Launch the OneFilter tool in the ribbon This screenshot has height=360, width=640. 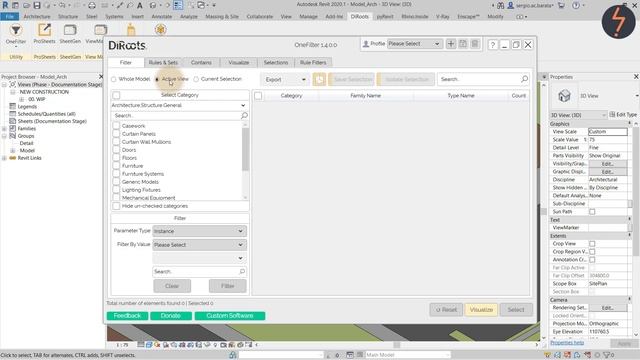click(x=16, y=33)
